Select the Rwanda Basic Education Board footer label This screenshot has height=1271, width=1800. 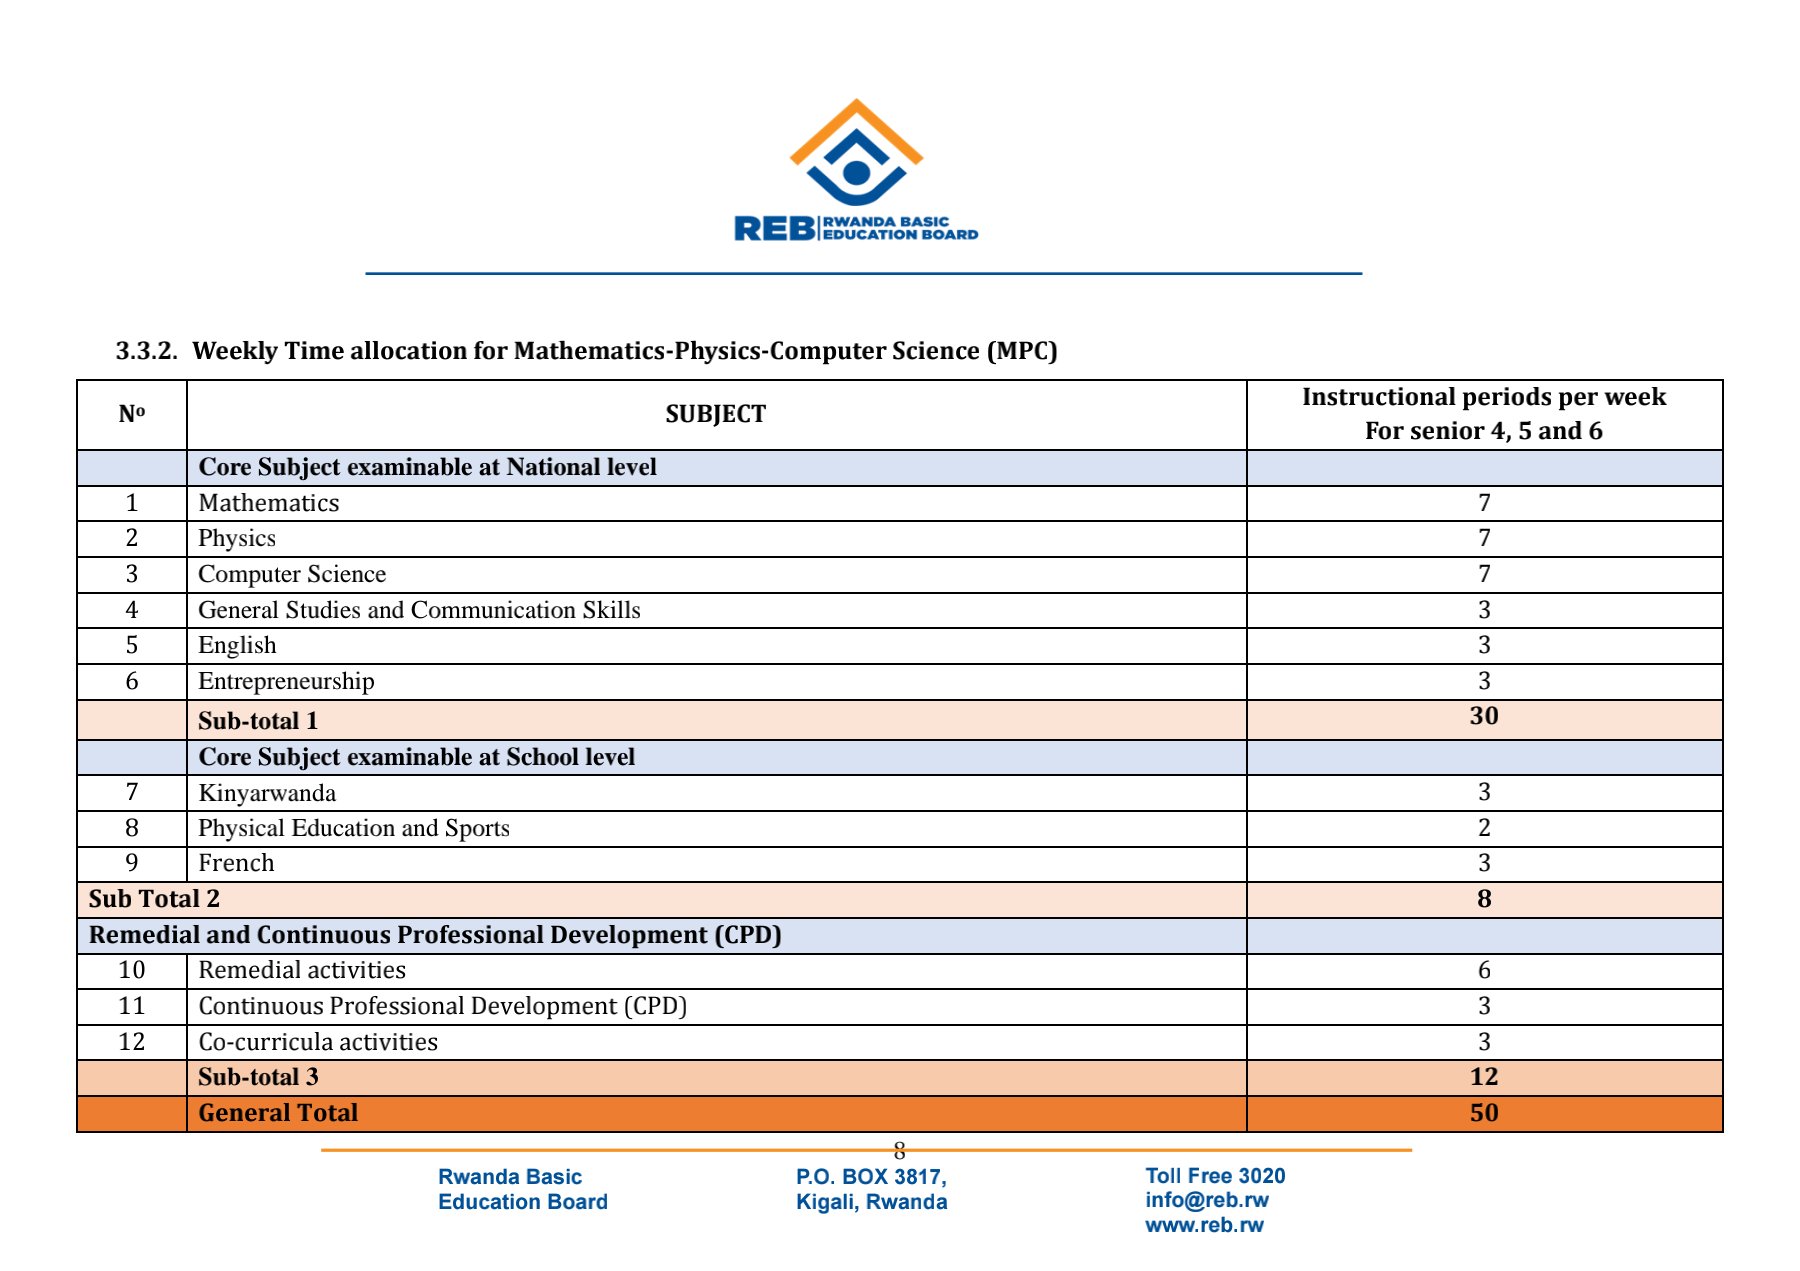tap(520, 1190)
